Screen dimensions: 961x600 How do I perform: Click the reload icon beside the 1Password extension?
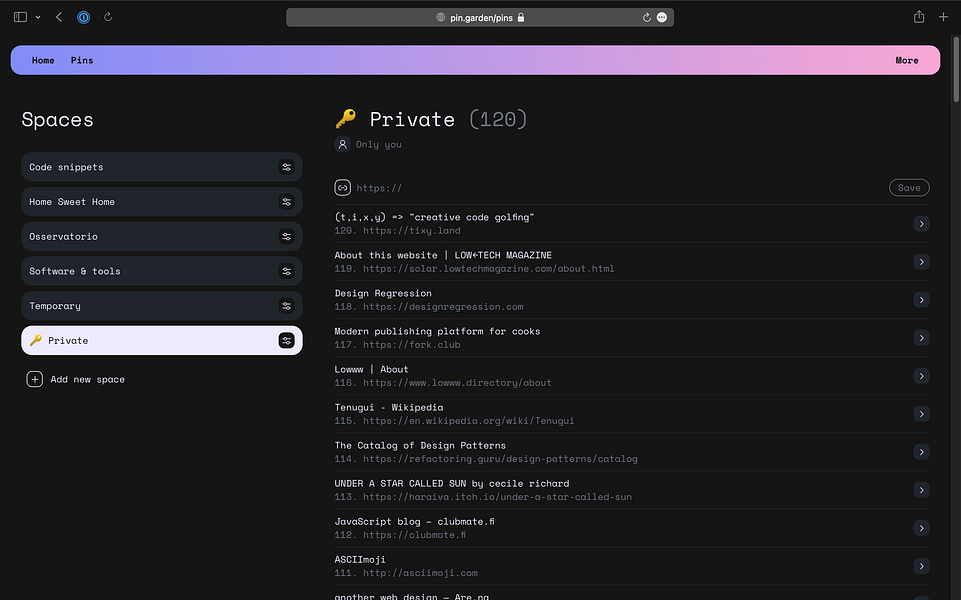[108, 17]
